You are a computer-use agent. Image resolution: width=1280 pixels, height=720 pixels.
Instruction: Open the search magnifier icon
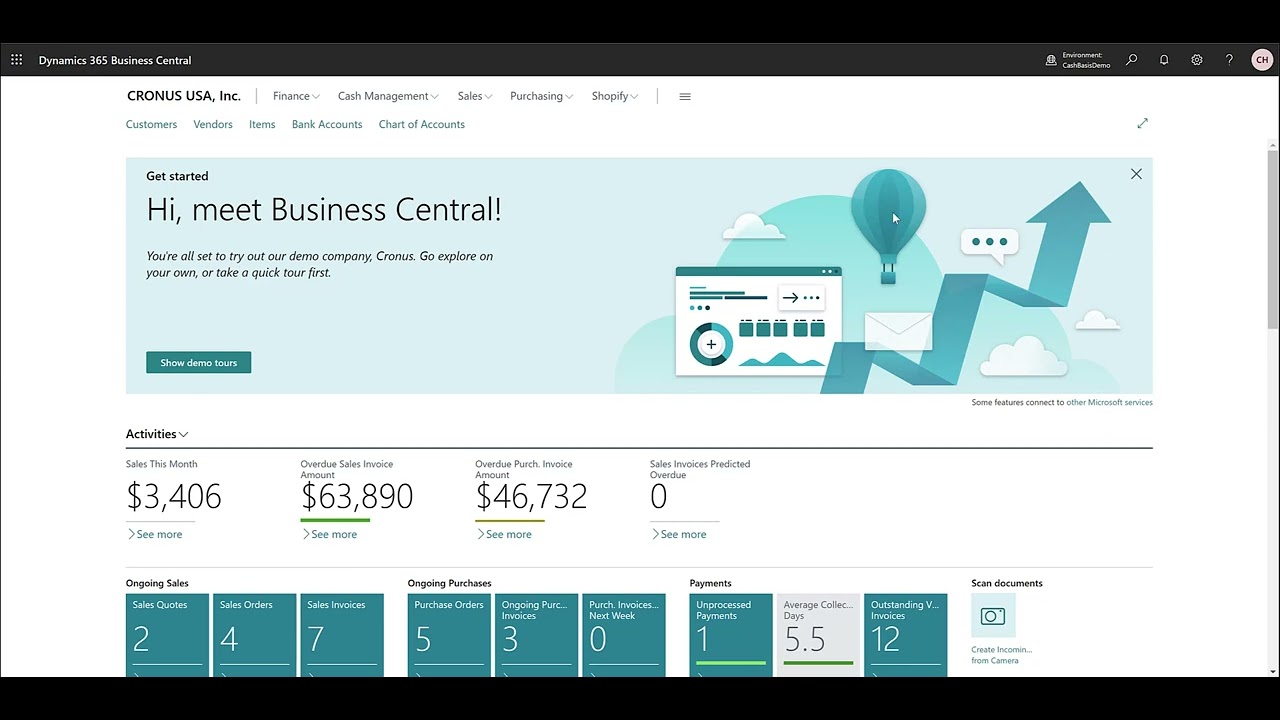[1132, 60]
